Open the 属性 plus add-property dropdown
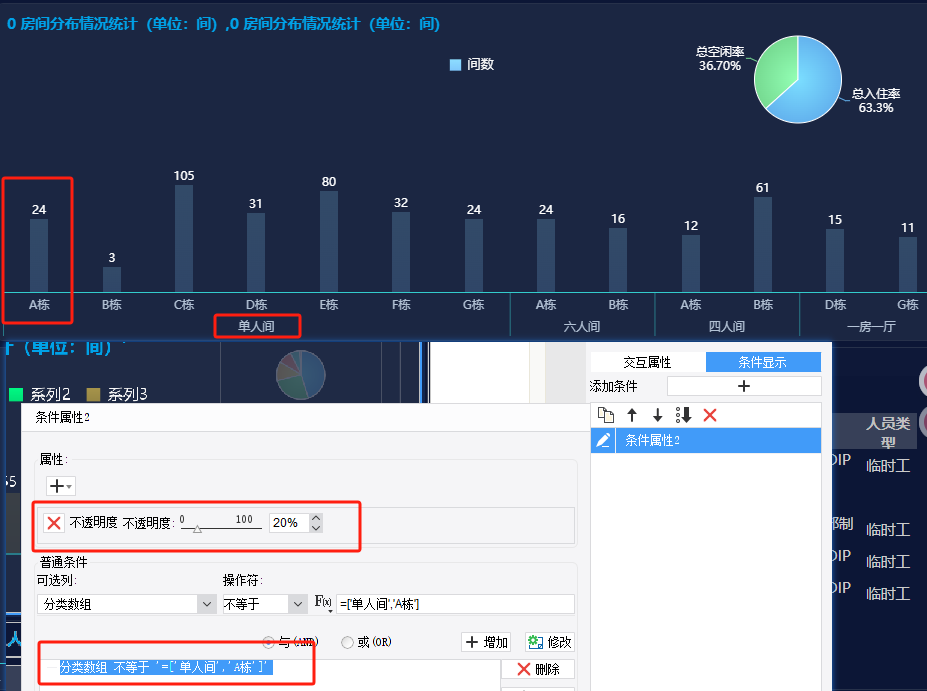This screenshot has height=691, width=927. (x=60, y=486)
